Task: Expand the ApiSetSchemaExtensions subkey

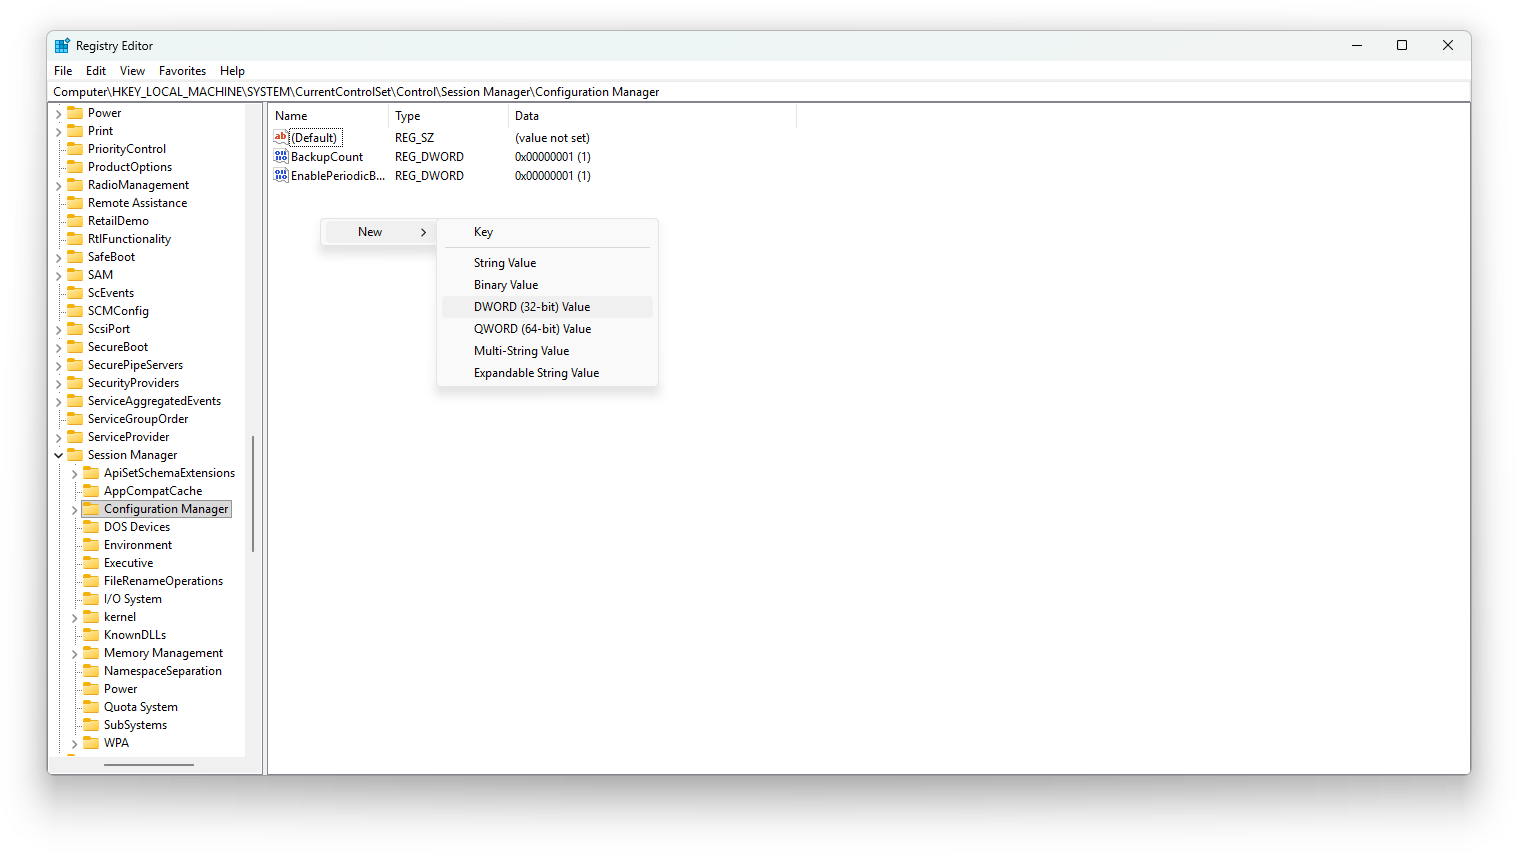Action: point(74,474)
